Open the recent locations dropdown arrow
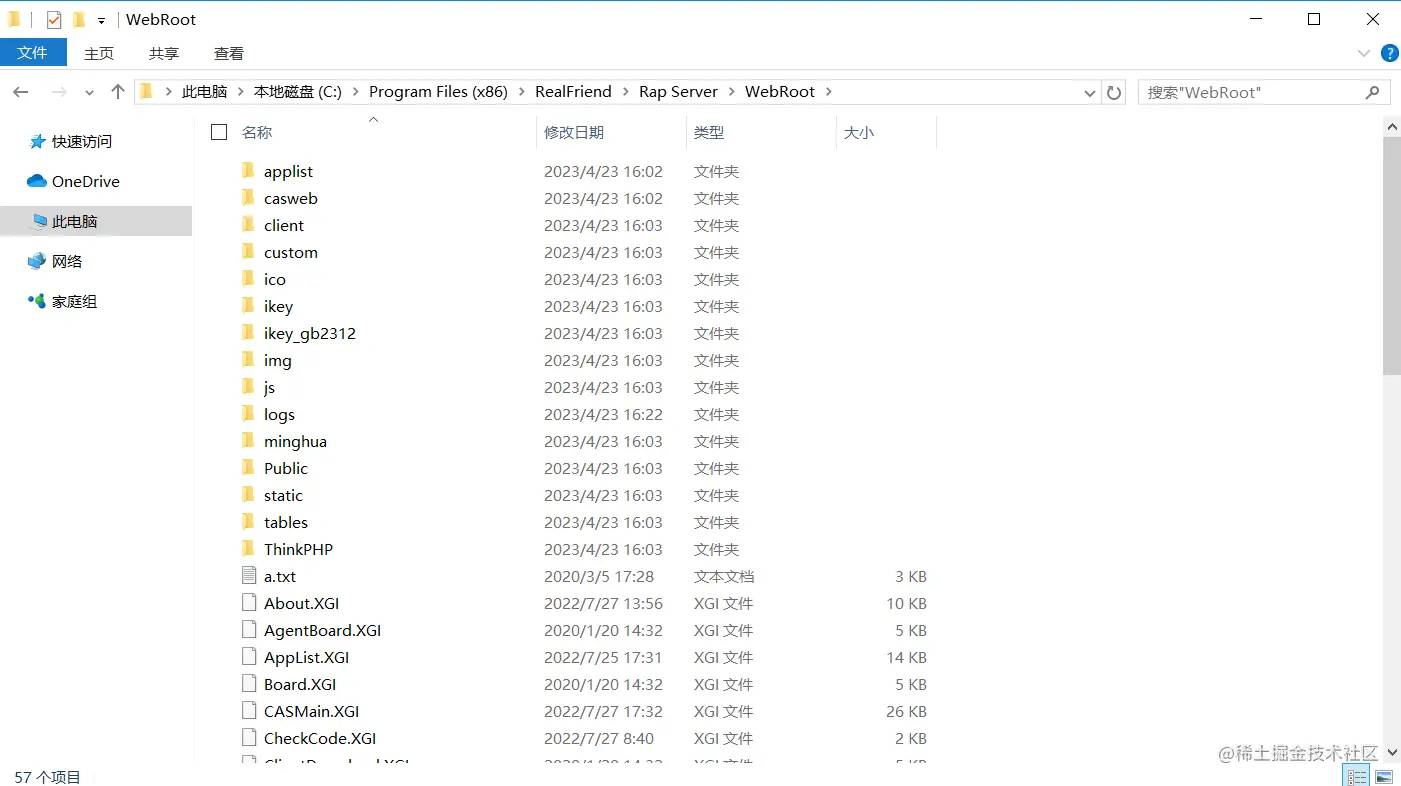The height and width of the screenshot is (786, 1401). coord(89,93)
